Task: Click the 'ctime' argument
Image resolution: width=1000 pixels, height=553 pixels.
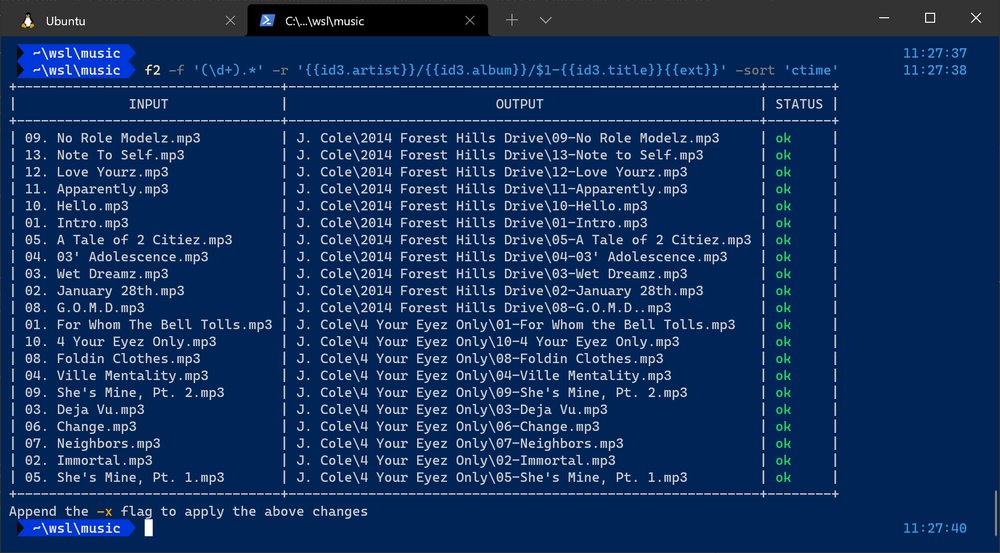Action: (811, 70)
